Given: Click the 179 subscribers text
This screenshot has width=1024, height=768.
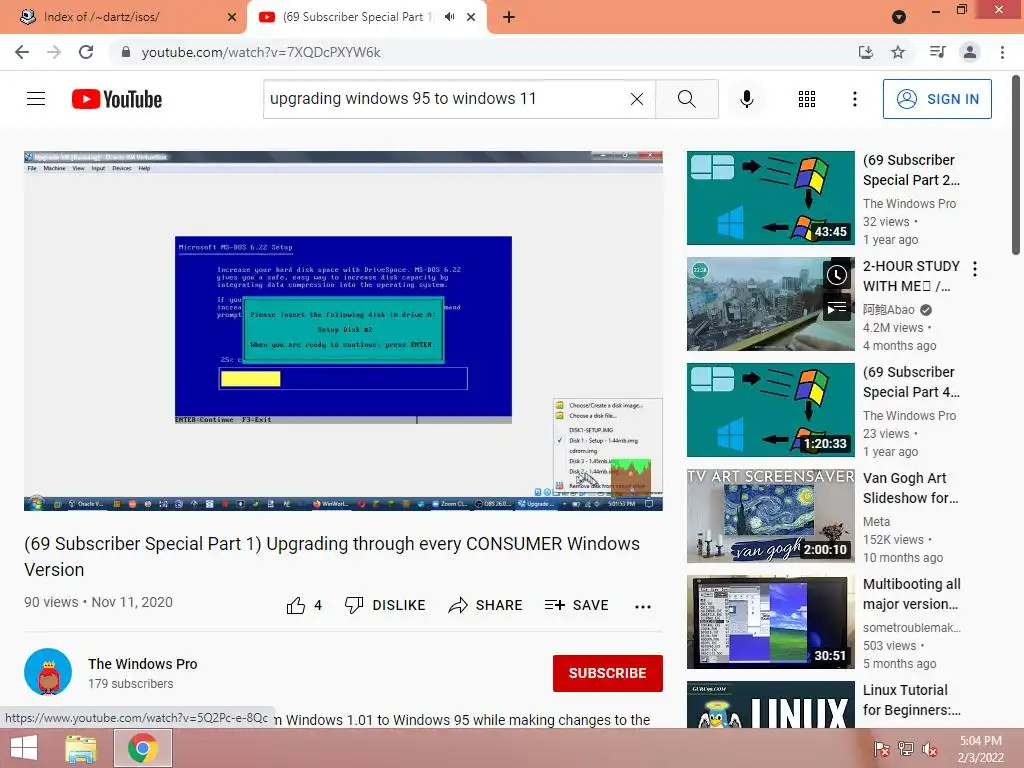Looking at the screenshot, I should [131, 684].
